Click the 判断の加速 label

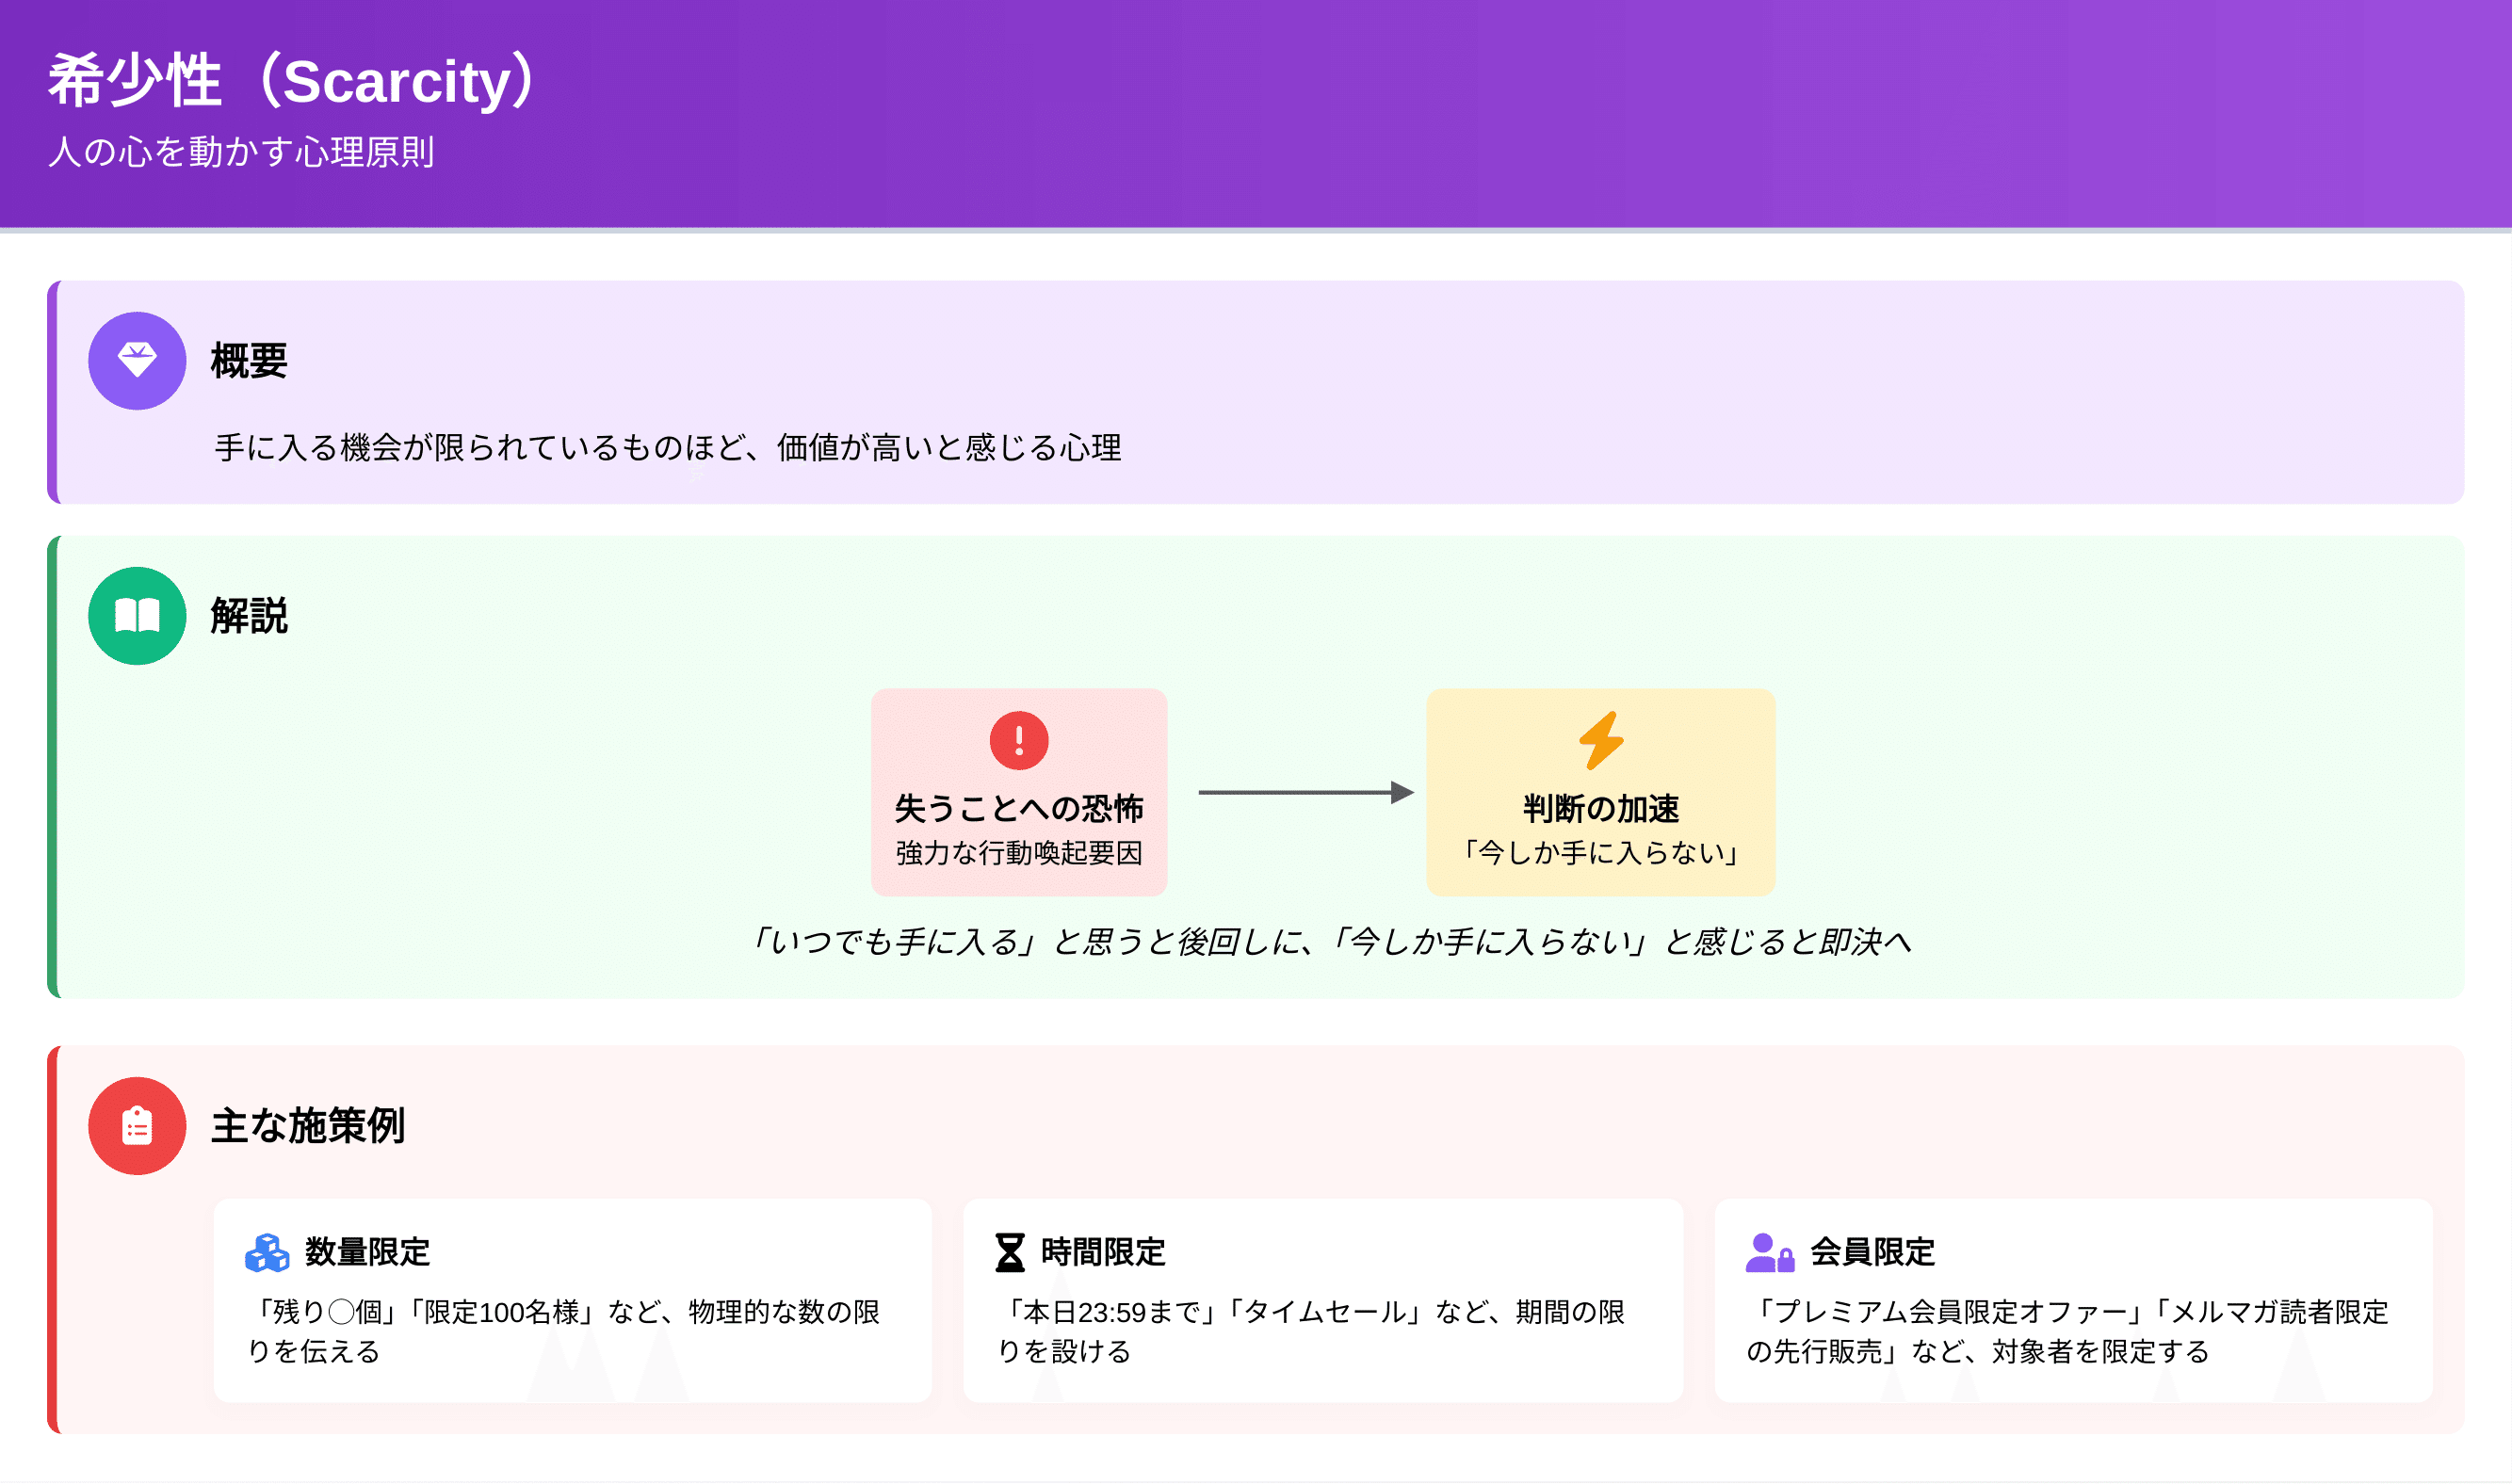[1600, 807]
